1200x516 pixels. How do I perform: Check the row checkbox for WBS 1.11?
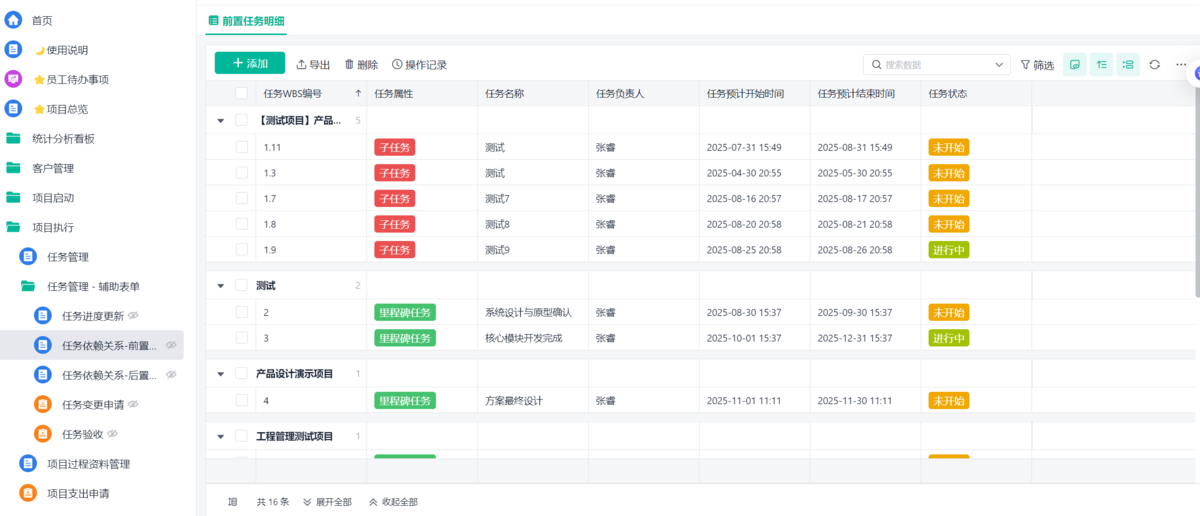pos(241,147)
